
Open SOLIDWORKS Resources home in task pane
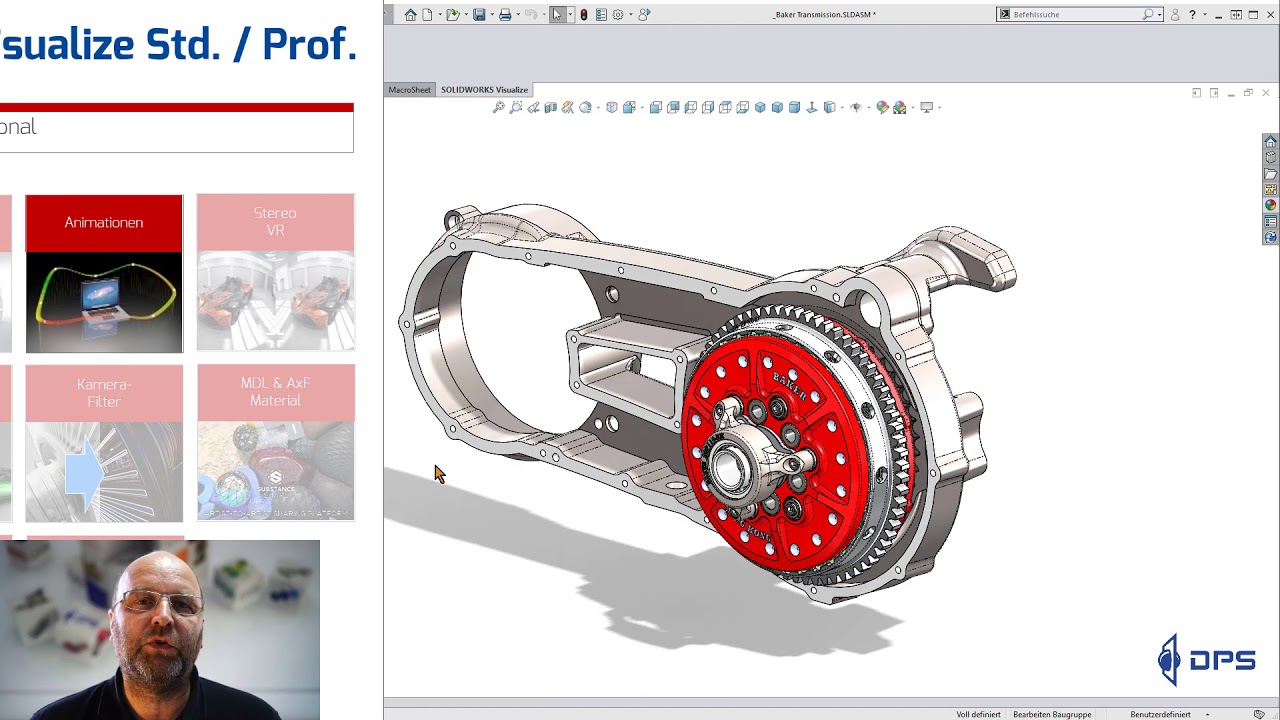(x=1270, y=141)
